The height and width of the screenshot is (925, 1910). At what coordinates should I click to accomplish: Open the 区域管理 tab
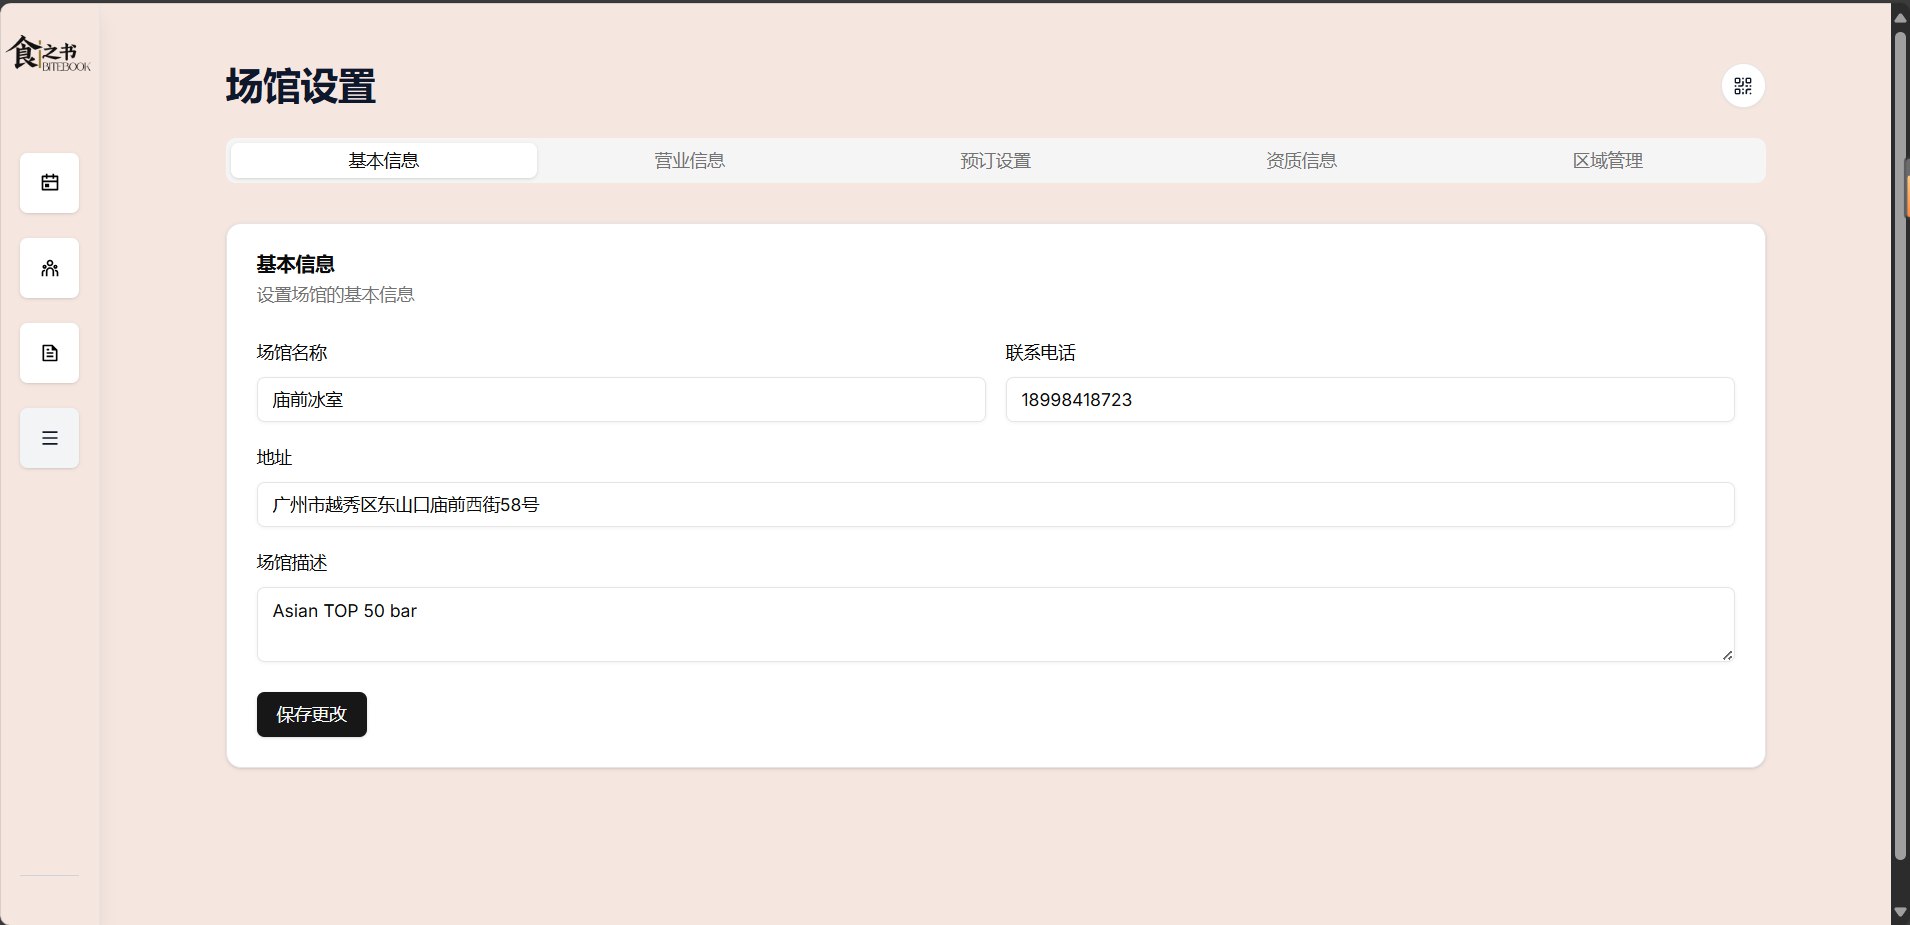[1607, 160]
